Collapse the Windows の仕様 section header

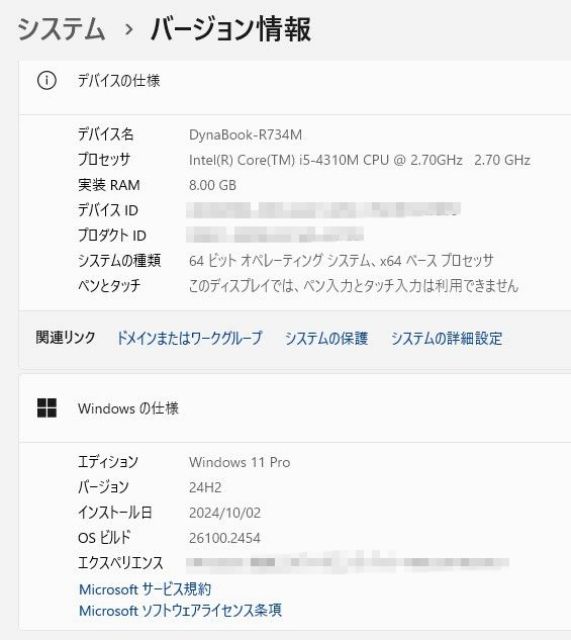click(x=295, y=408)
